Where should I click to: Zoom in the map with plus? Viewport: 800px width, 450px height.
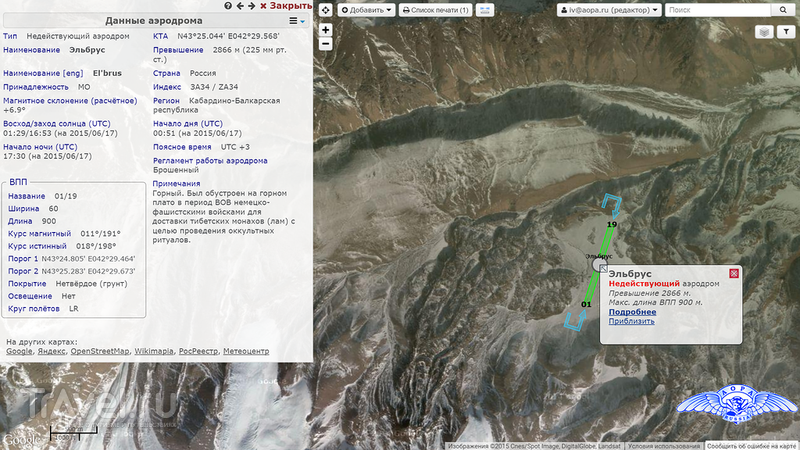[326, 30]
